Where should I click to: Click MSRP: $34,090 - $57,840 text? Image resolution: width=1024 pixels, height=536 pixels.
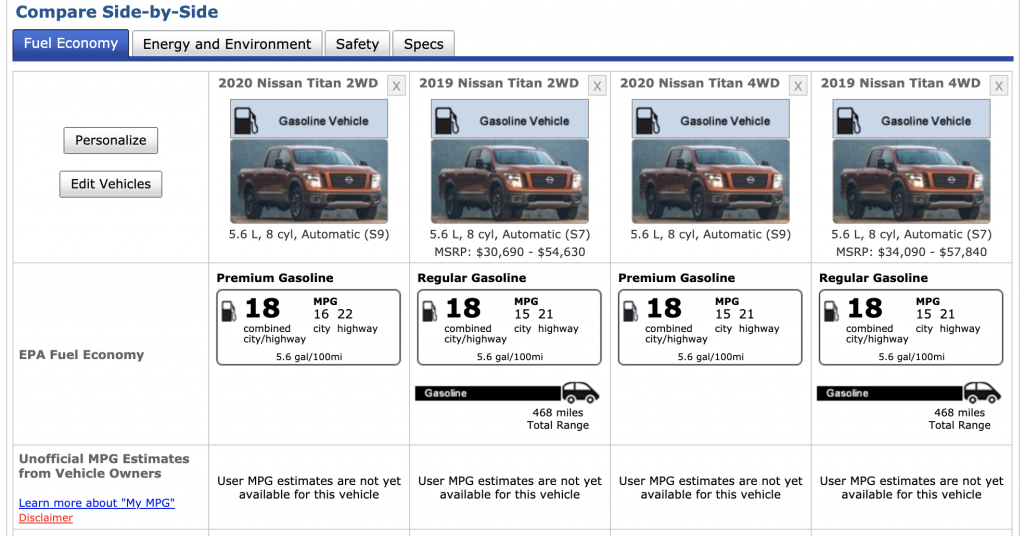coord(911,252)
